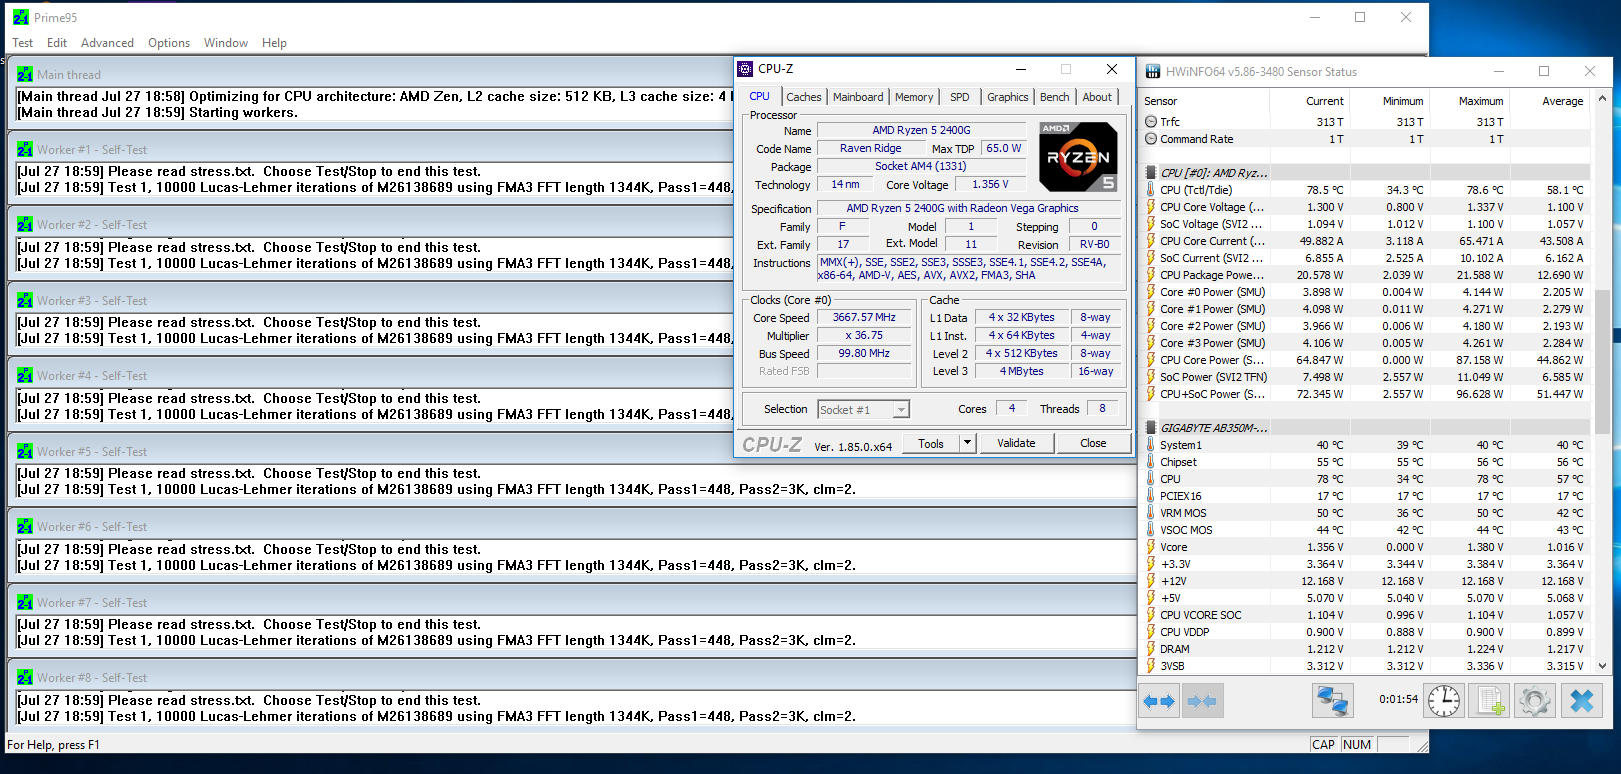
Task: Click HWiNFO Sensor column header
Action: click(x=1205, y=101)
